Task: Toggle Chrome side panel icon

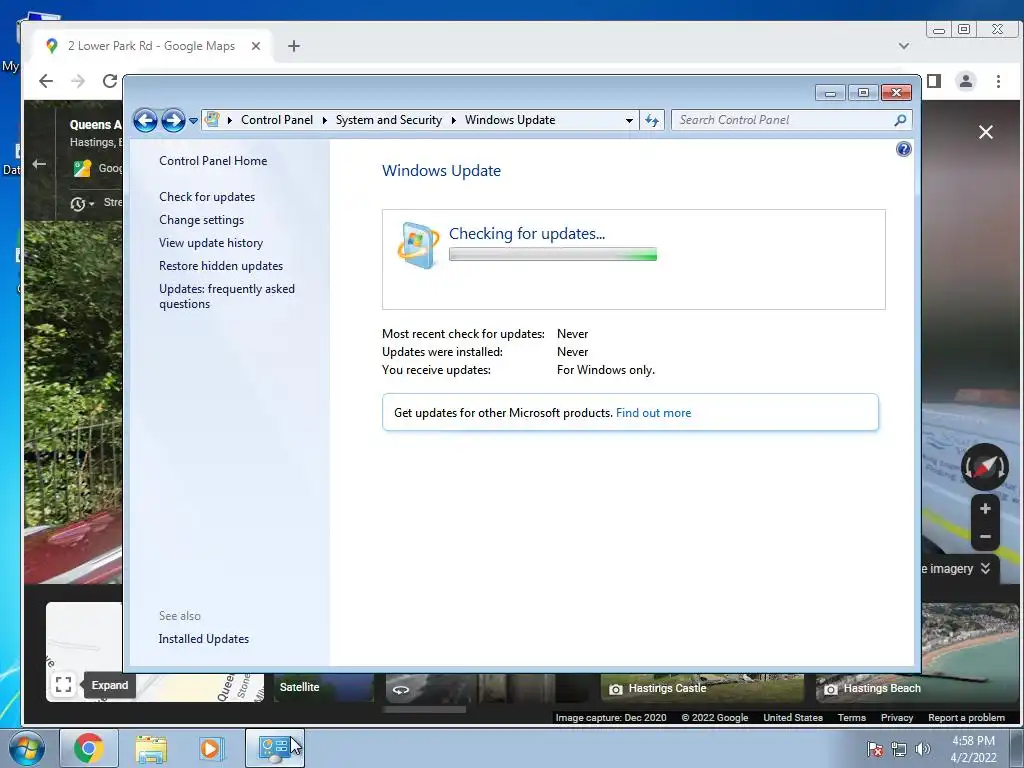Action: 934,81
